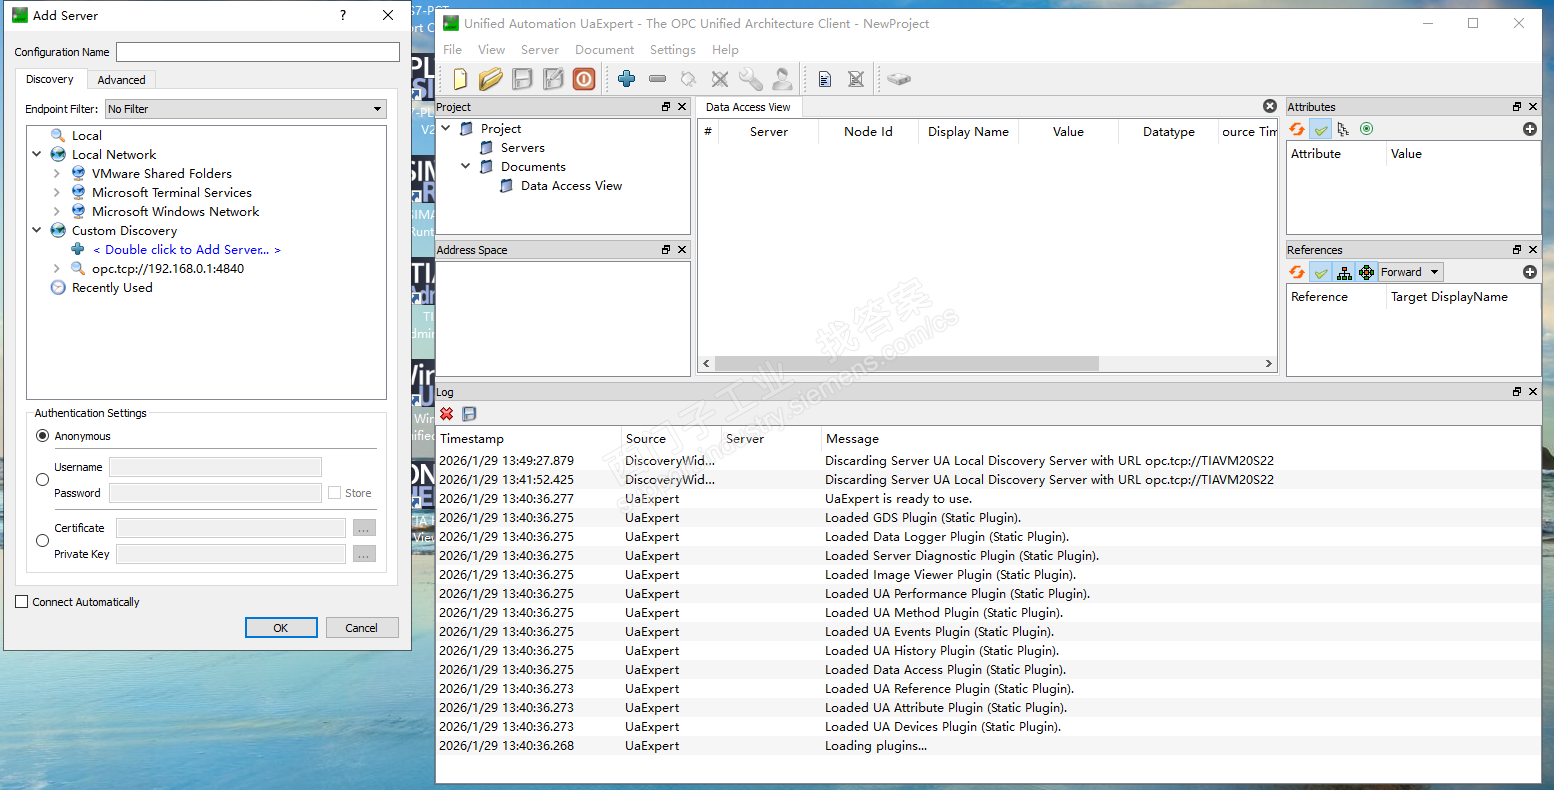Float the Log panel with its undock icon

point(1517,392)
